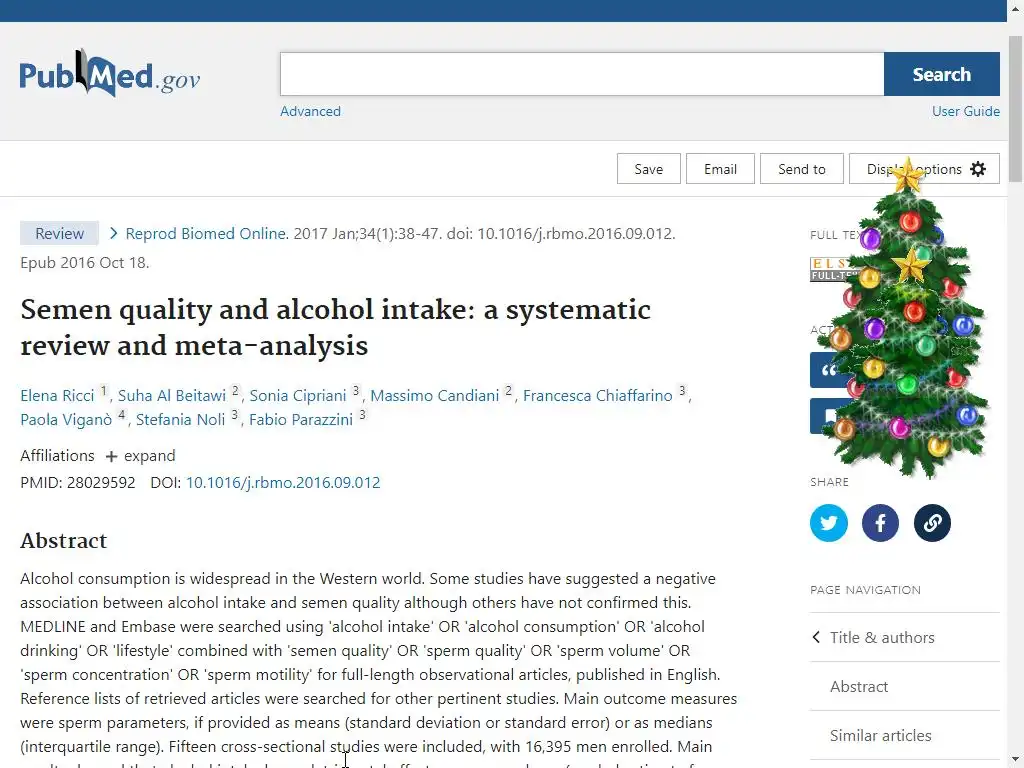Click affiliation superscript 4 after Paola Viganò

point(121,415)
